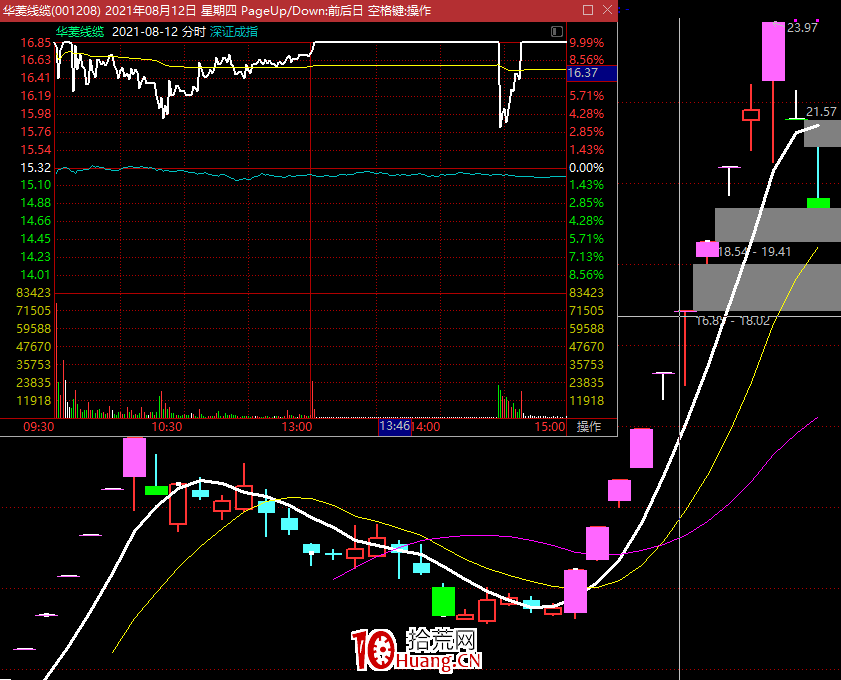Click the 9.99% limit-up percentage label
The width and height of the screenshot is (841, 680).
[x=587, y=43]
